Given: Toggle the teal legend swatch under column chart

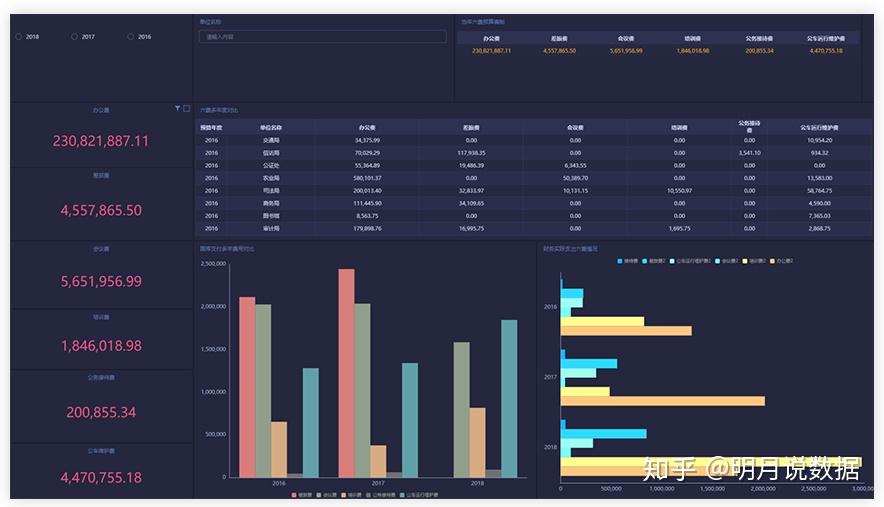Looking at the screenshot, I should click(402, 495).
